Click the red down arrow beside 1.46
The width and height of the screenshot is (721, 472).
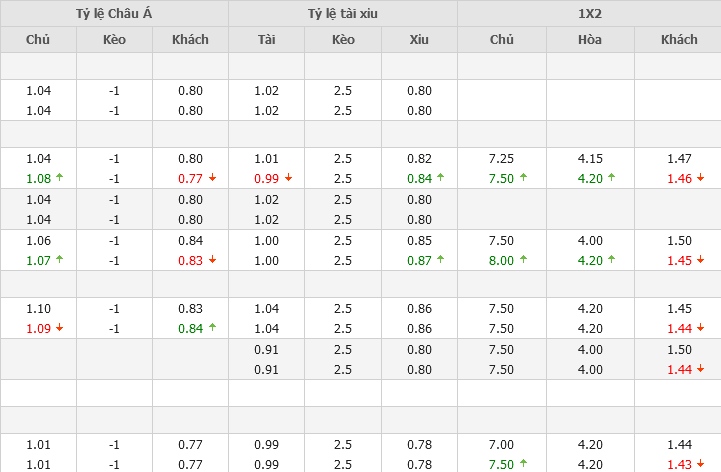coord(701,178)
